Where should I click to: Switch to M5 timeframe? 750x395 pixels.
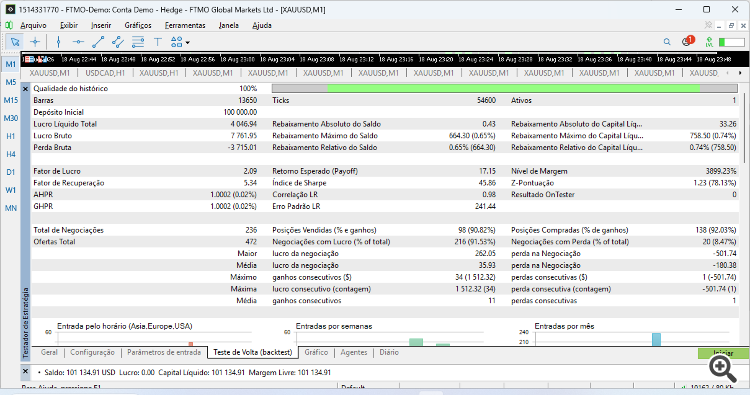pos(11,82)
